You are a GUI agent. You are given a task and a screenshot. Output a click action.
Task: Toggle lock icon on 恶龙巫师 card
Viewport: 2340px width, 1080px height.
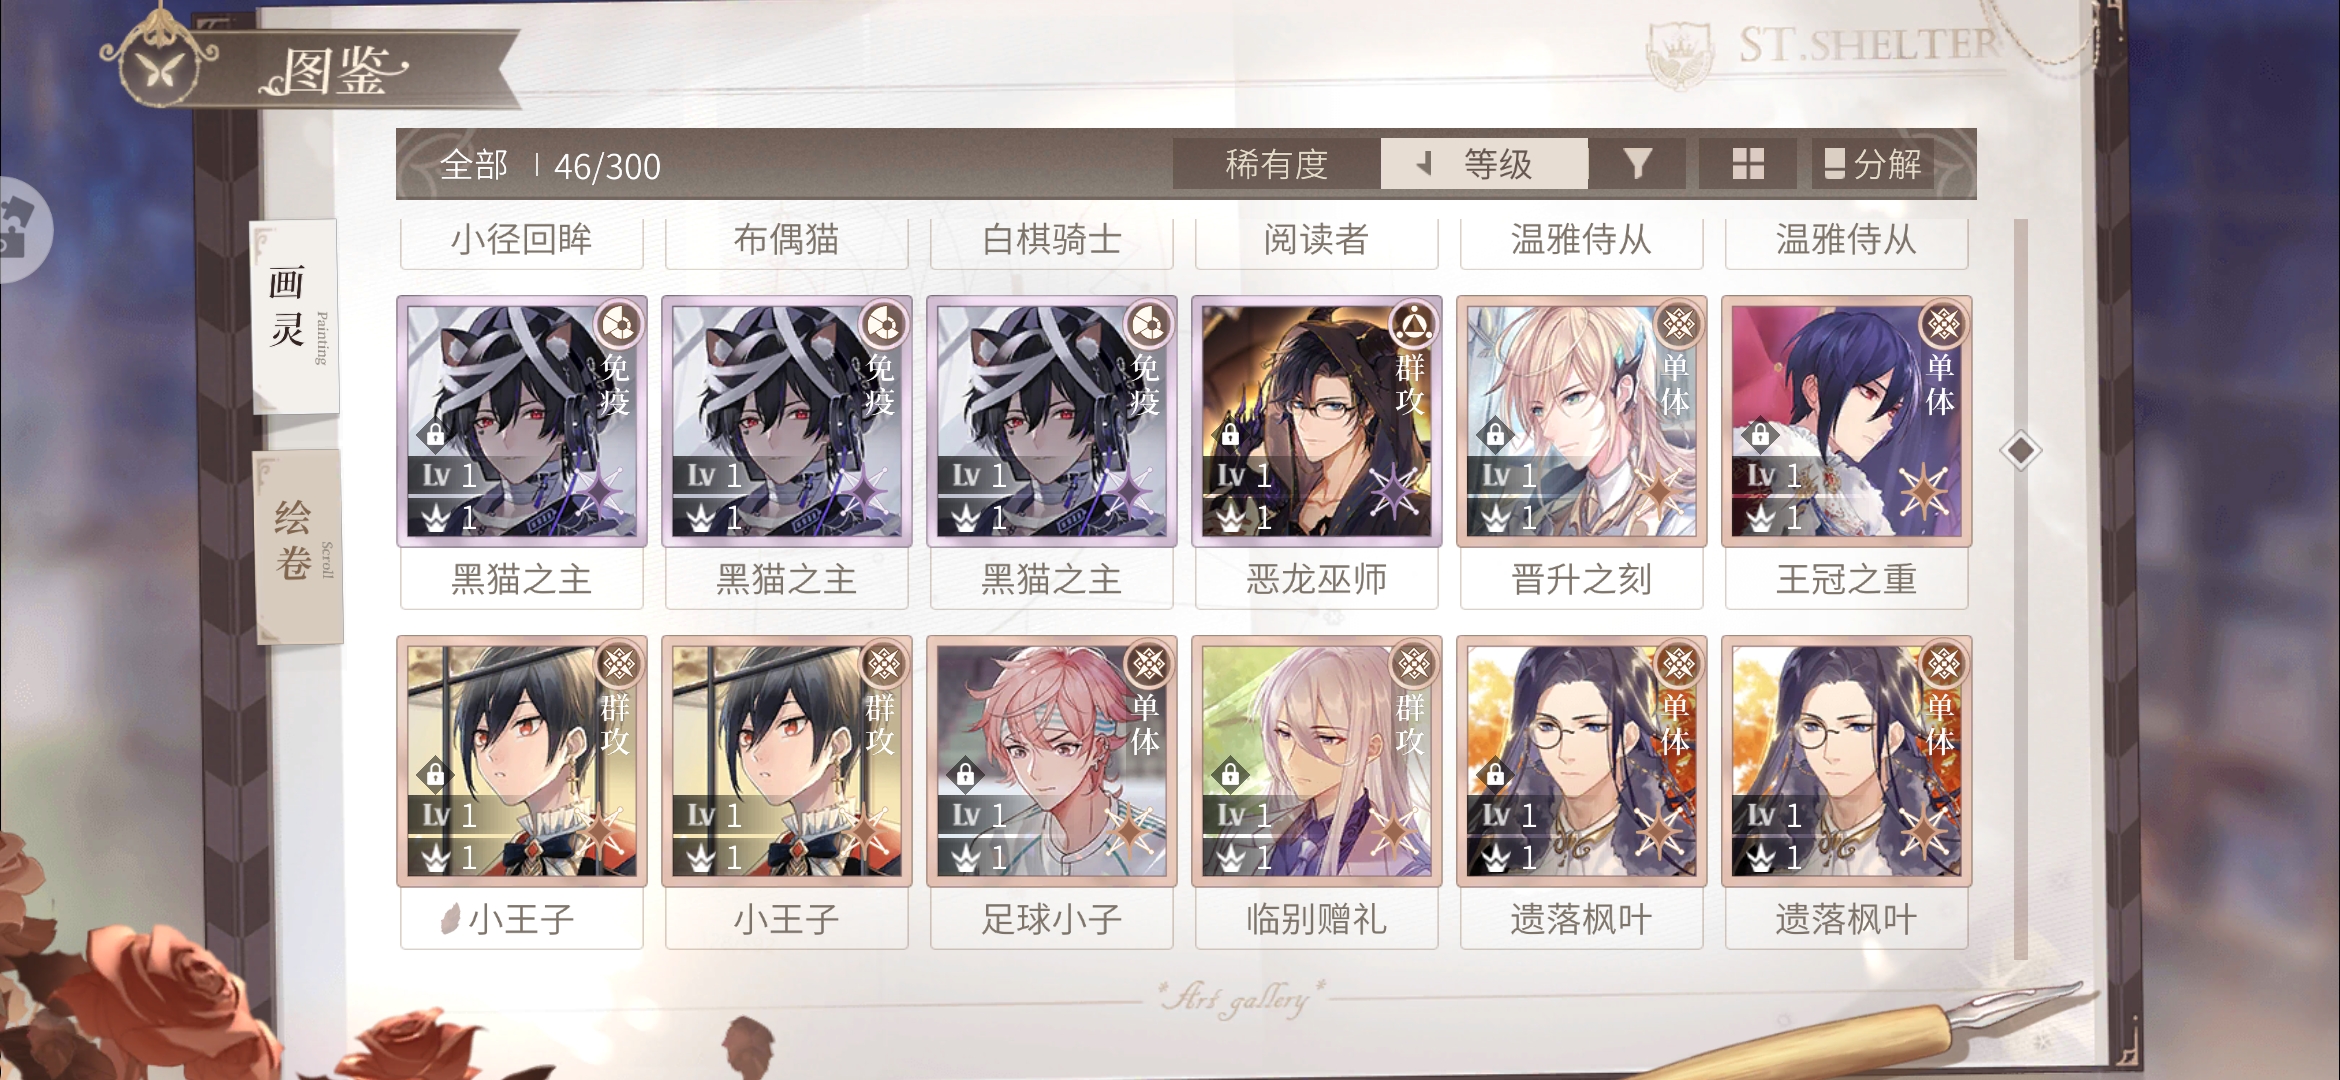click(1230, 435)
